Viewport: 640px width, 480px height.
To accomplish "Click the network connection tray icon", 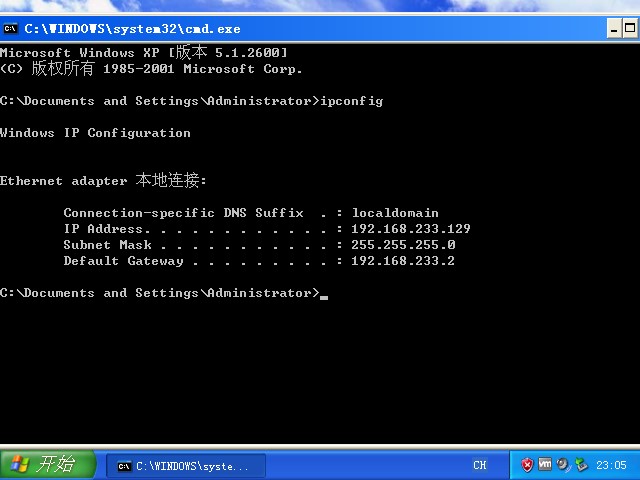I will (x=581, y=464).
